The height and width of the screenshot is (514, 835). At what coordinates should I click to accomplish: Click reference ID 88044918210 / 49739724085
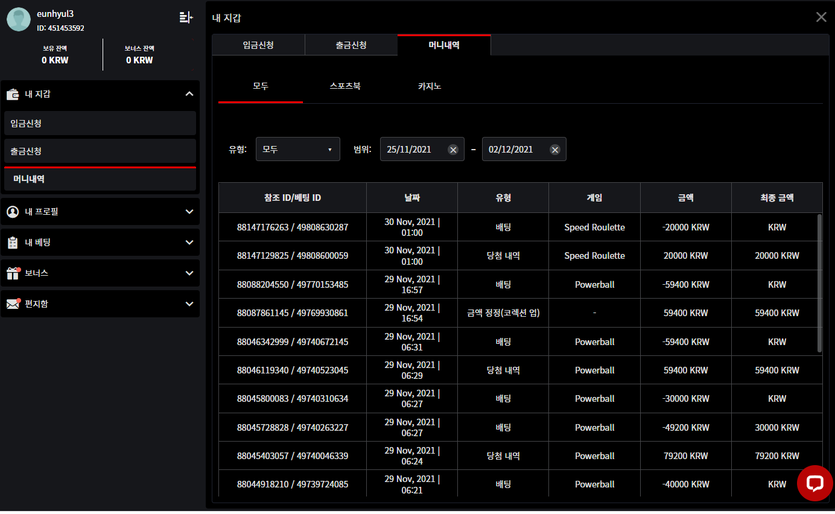point(292,485)
